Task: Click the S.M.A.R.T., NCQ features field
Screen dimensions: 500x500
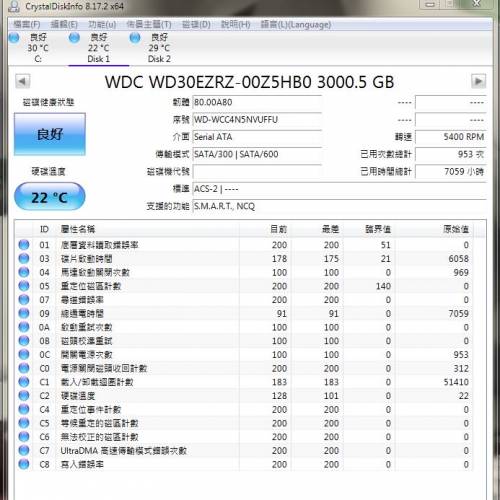Action: pyautogui.click(x=339, y=206)
